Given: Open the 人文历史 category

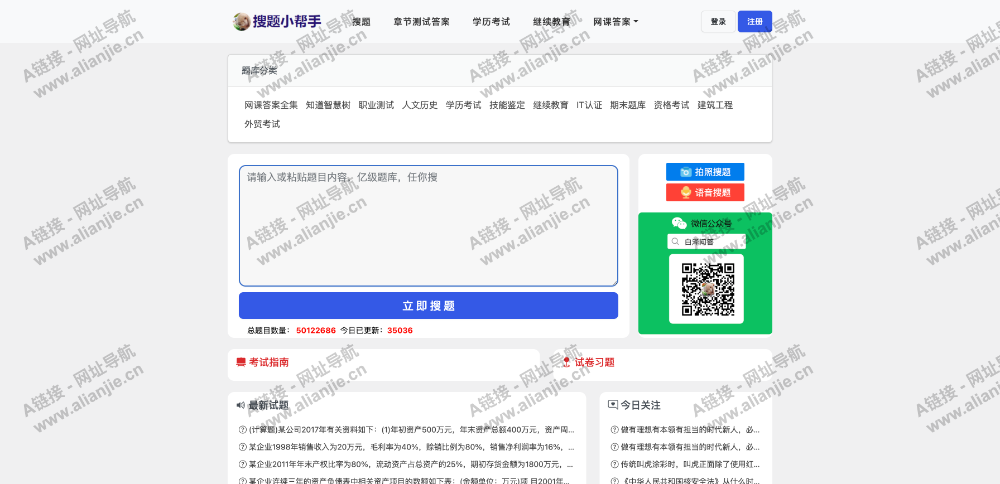Looking at the screenshot, I should pyautogui.click(x=420, y=105).
